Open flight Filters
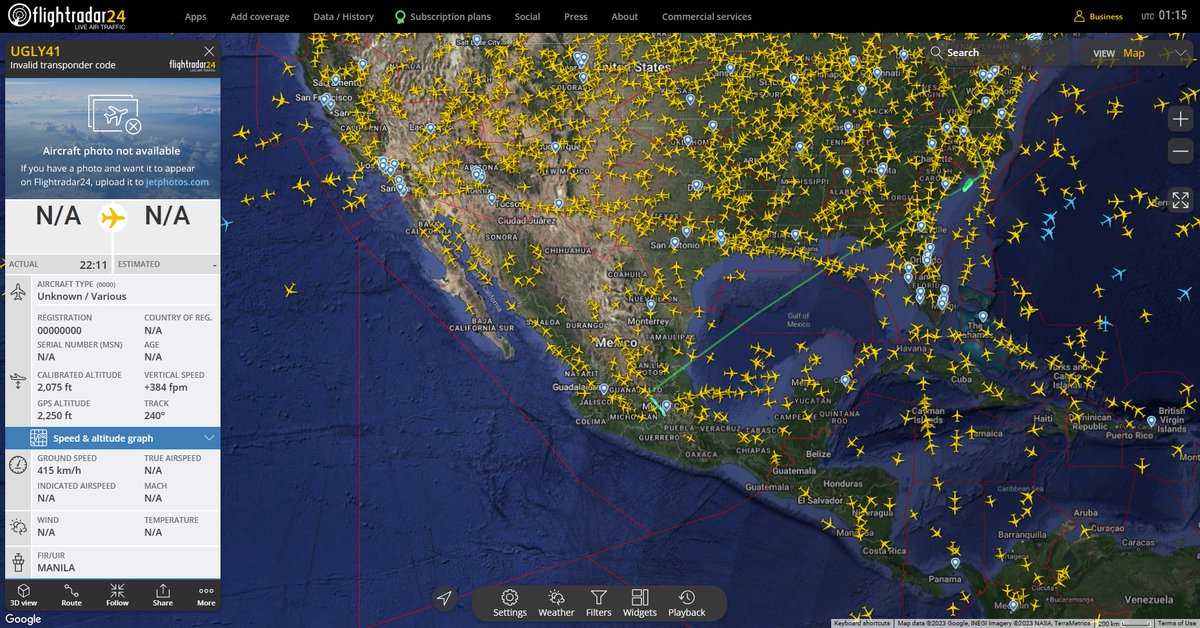Image resolution: width=1200 pixels, height=628 pixels. coord(599,603)
